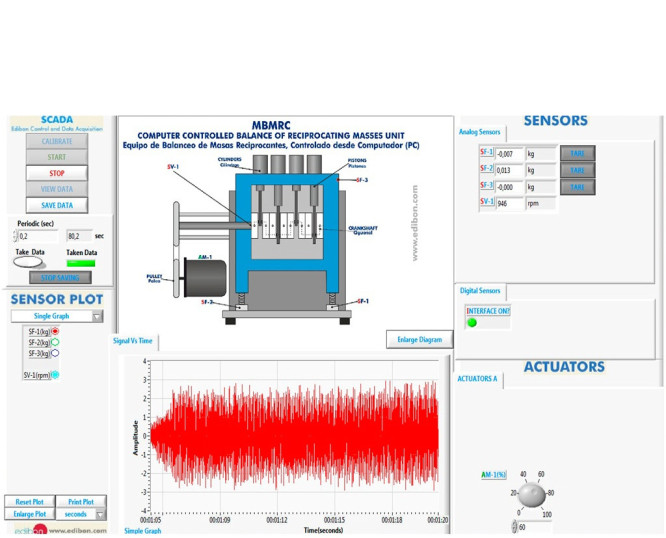The height and width of the screenshot is (538, 666).
Task: Click the Simple Graph label
Action: [x=143, y=531]
